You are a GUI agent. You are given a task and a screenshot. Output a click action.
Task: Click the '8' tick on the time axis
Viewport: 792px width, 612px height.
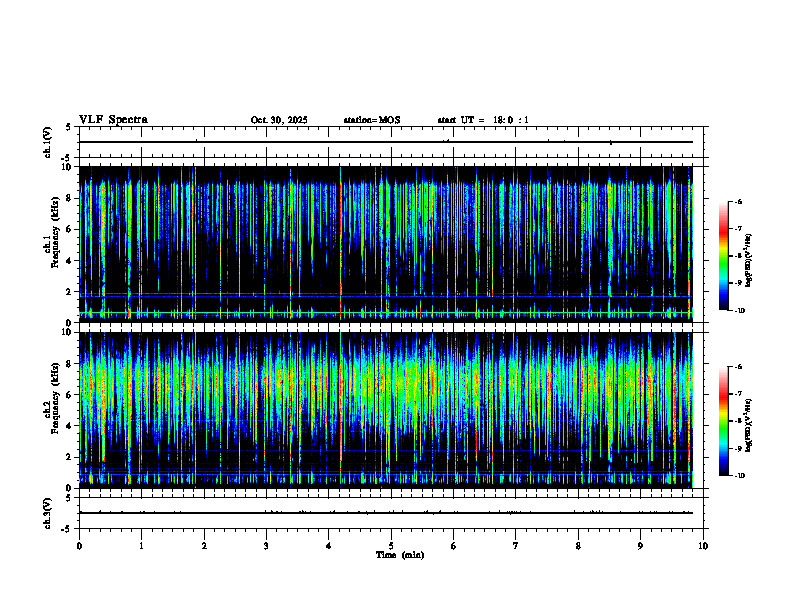point(578,546)
